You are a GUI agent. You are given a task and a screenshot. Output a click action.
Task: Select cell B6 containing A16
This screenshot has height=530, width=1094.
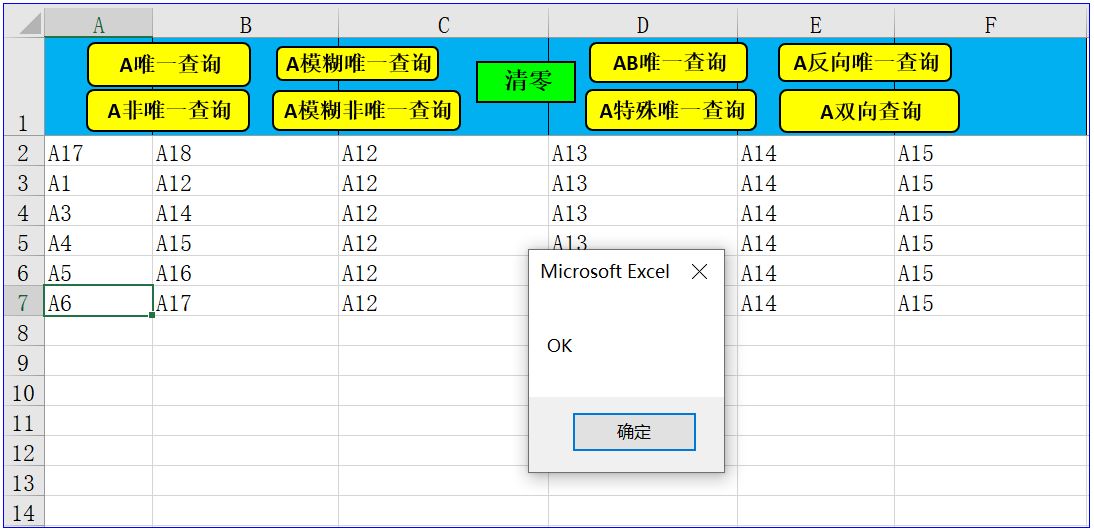pyautogui.click(x=246, y=271)
